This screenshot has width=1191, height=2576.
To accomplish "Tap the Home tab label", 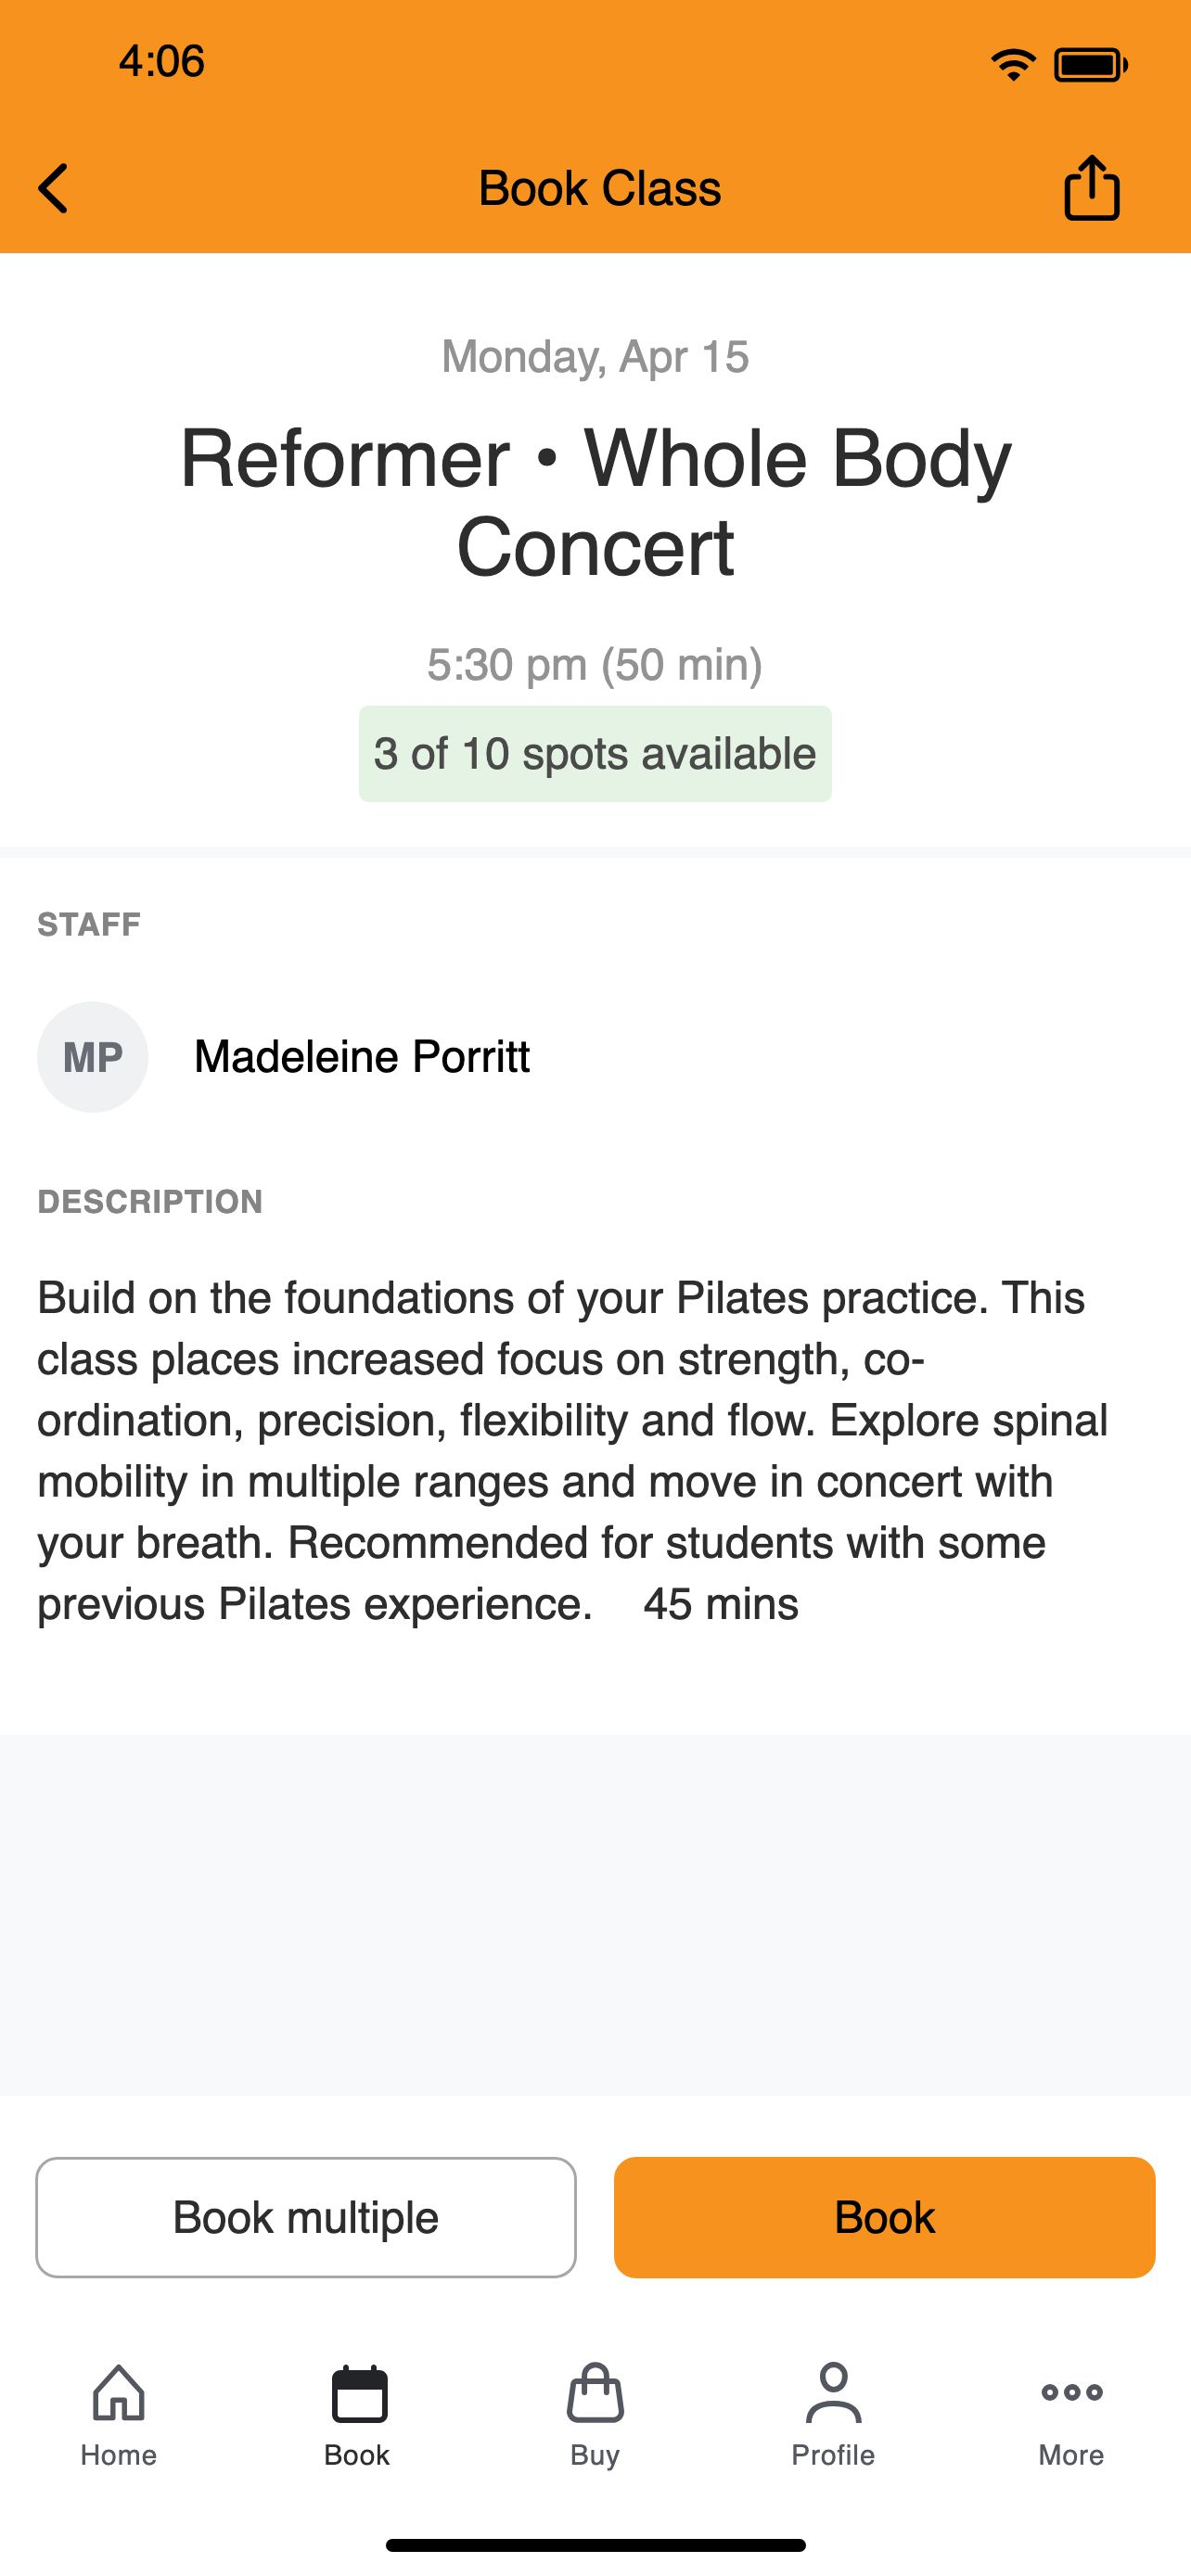I will 119,2455.
